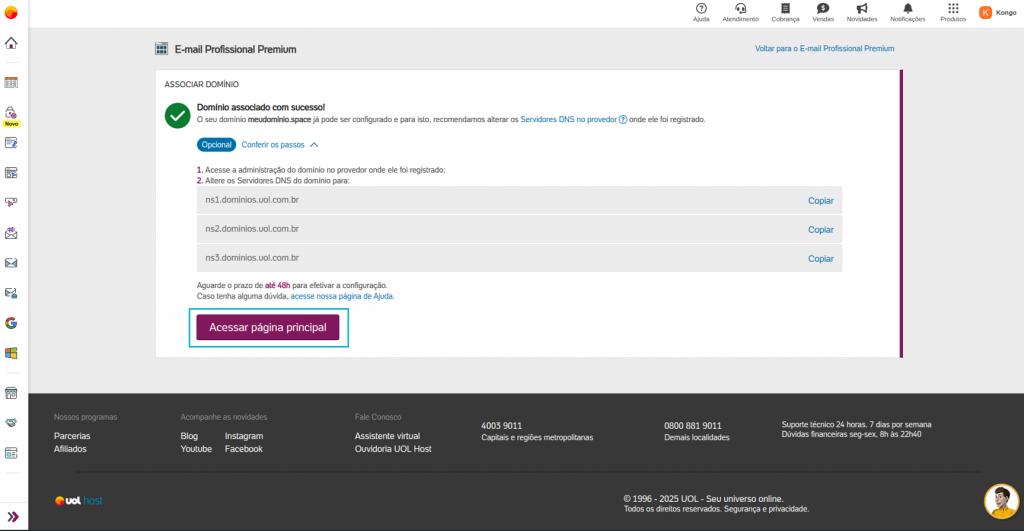Click the meudominio.space domain text
This screenshot has height=531, width=1024.
coord(280,120)
